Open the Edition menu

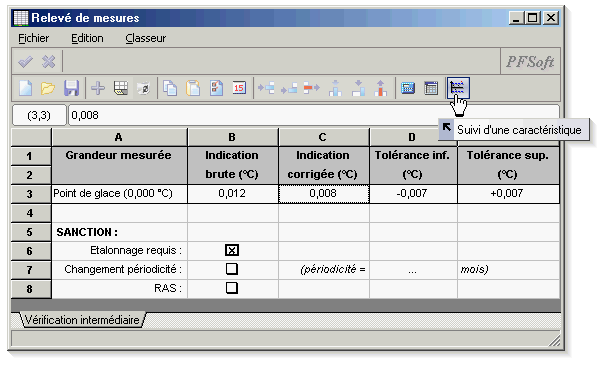coord(87,38)
